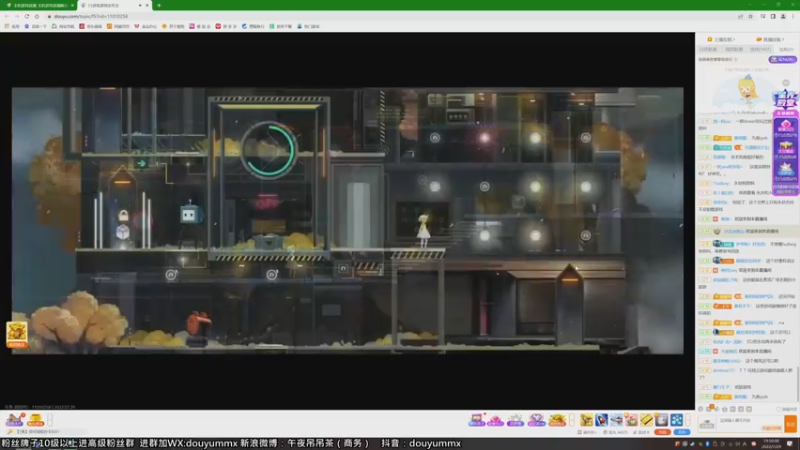Open the second bookmark with purple icon
Viewport: 800px width, 450px height.
tap(35, 26)
